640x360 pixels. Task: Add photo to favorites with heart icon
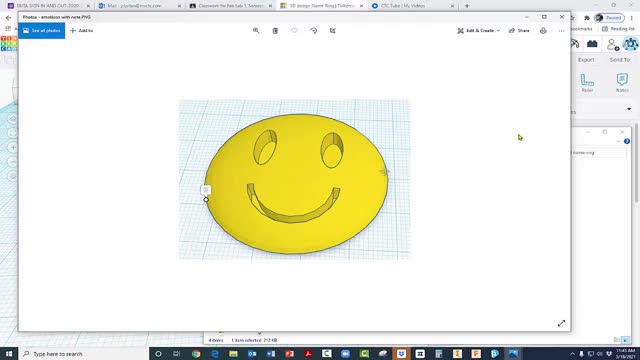point(294,31)
